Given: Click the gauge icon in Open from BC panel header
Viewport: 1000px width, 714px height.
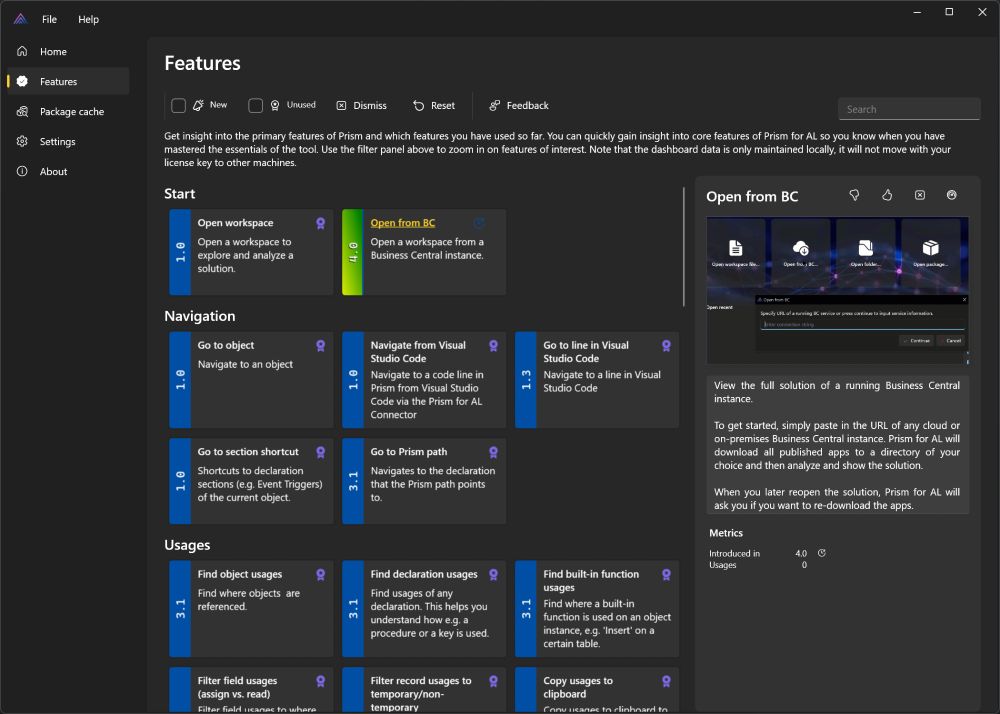Looking at the screenshot, I should pos(952,195).
